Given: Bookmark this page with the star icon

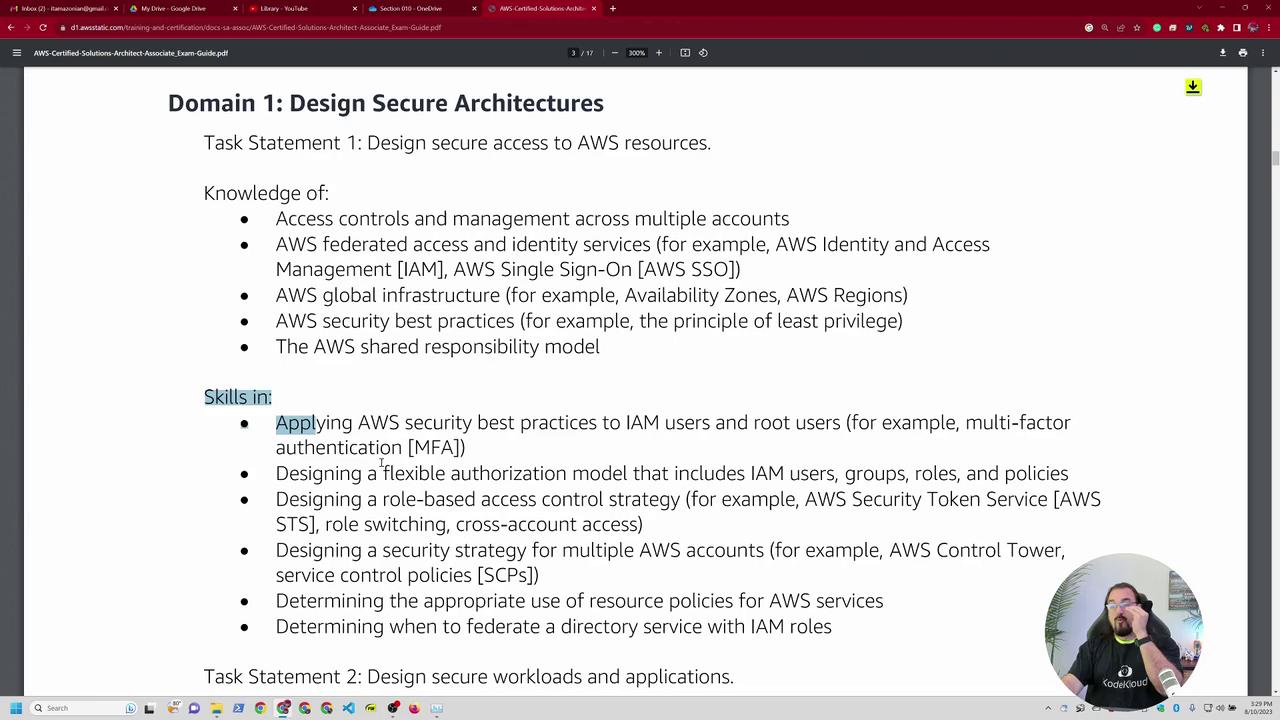Looking at the screenshot, I should click(x=1137, y=28).
